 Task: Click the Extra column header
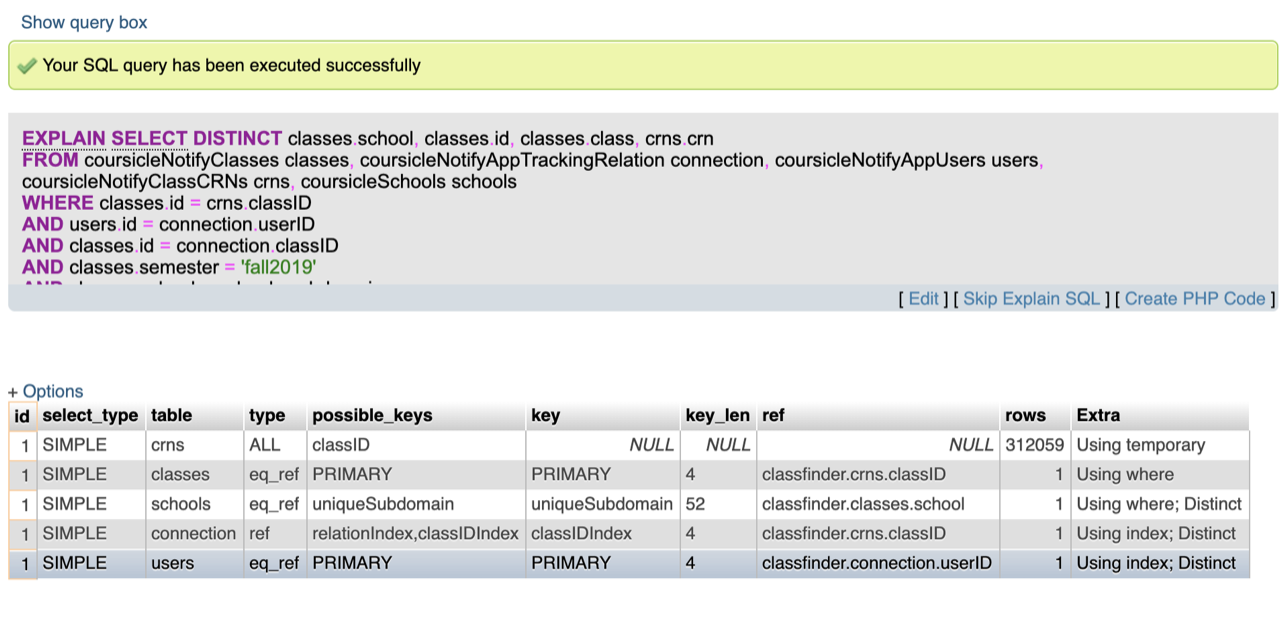[x=1098, y=415]
